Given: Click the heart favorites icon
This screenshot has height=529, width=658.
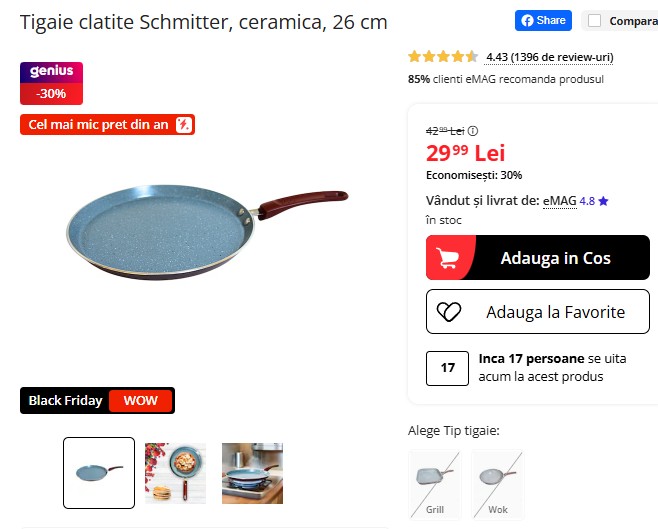Looking at the screenshot, I should [449, 312].
